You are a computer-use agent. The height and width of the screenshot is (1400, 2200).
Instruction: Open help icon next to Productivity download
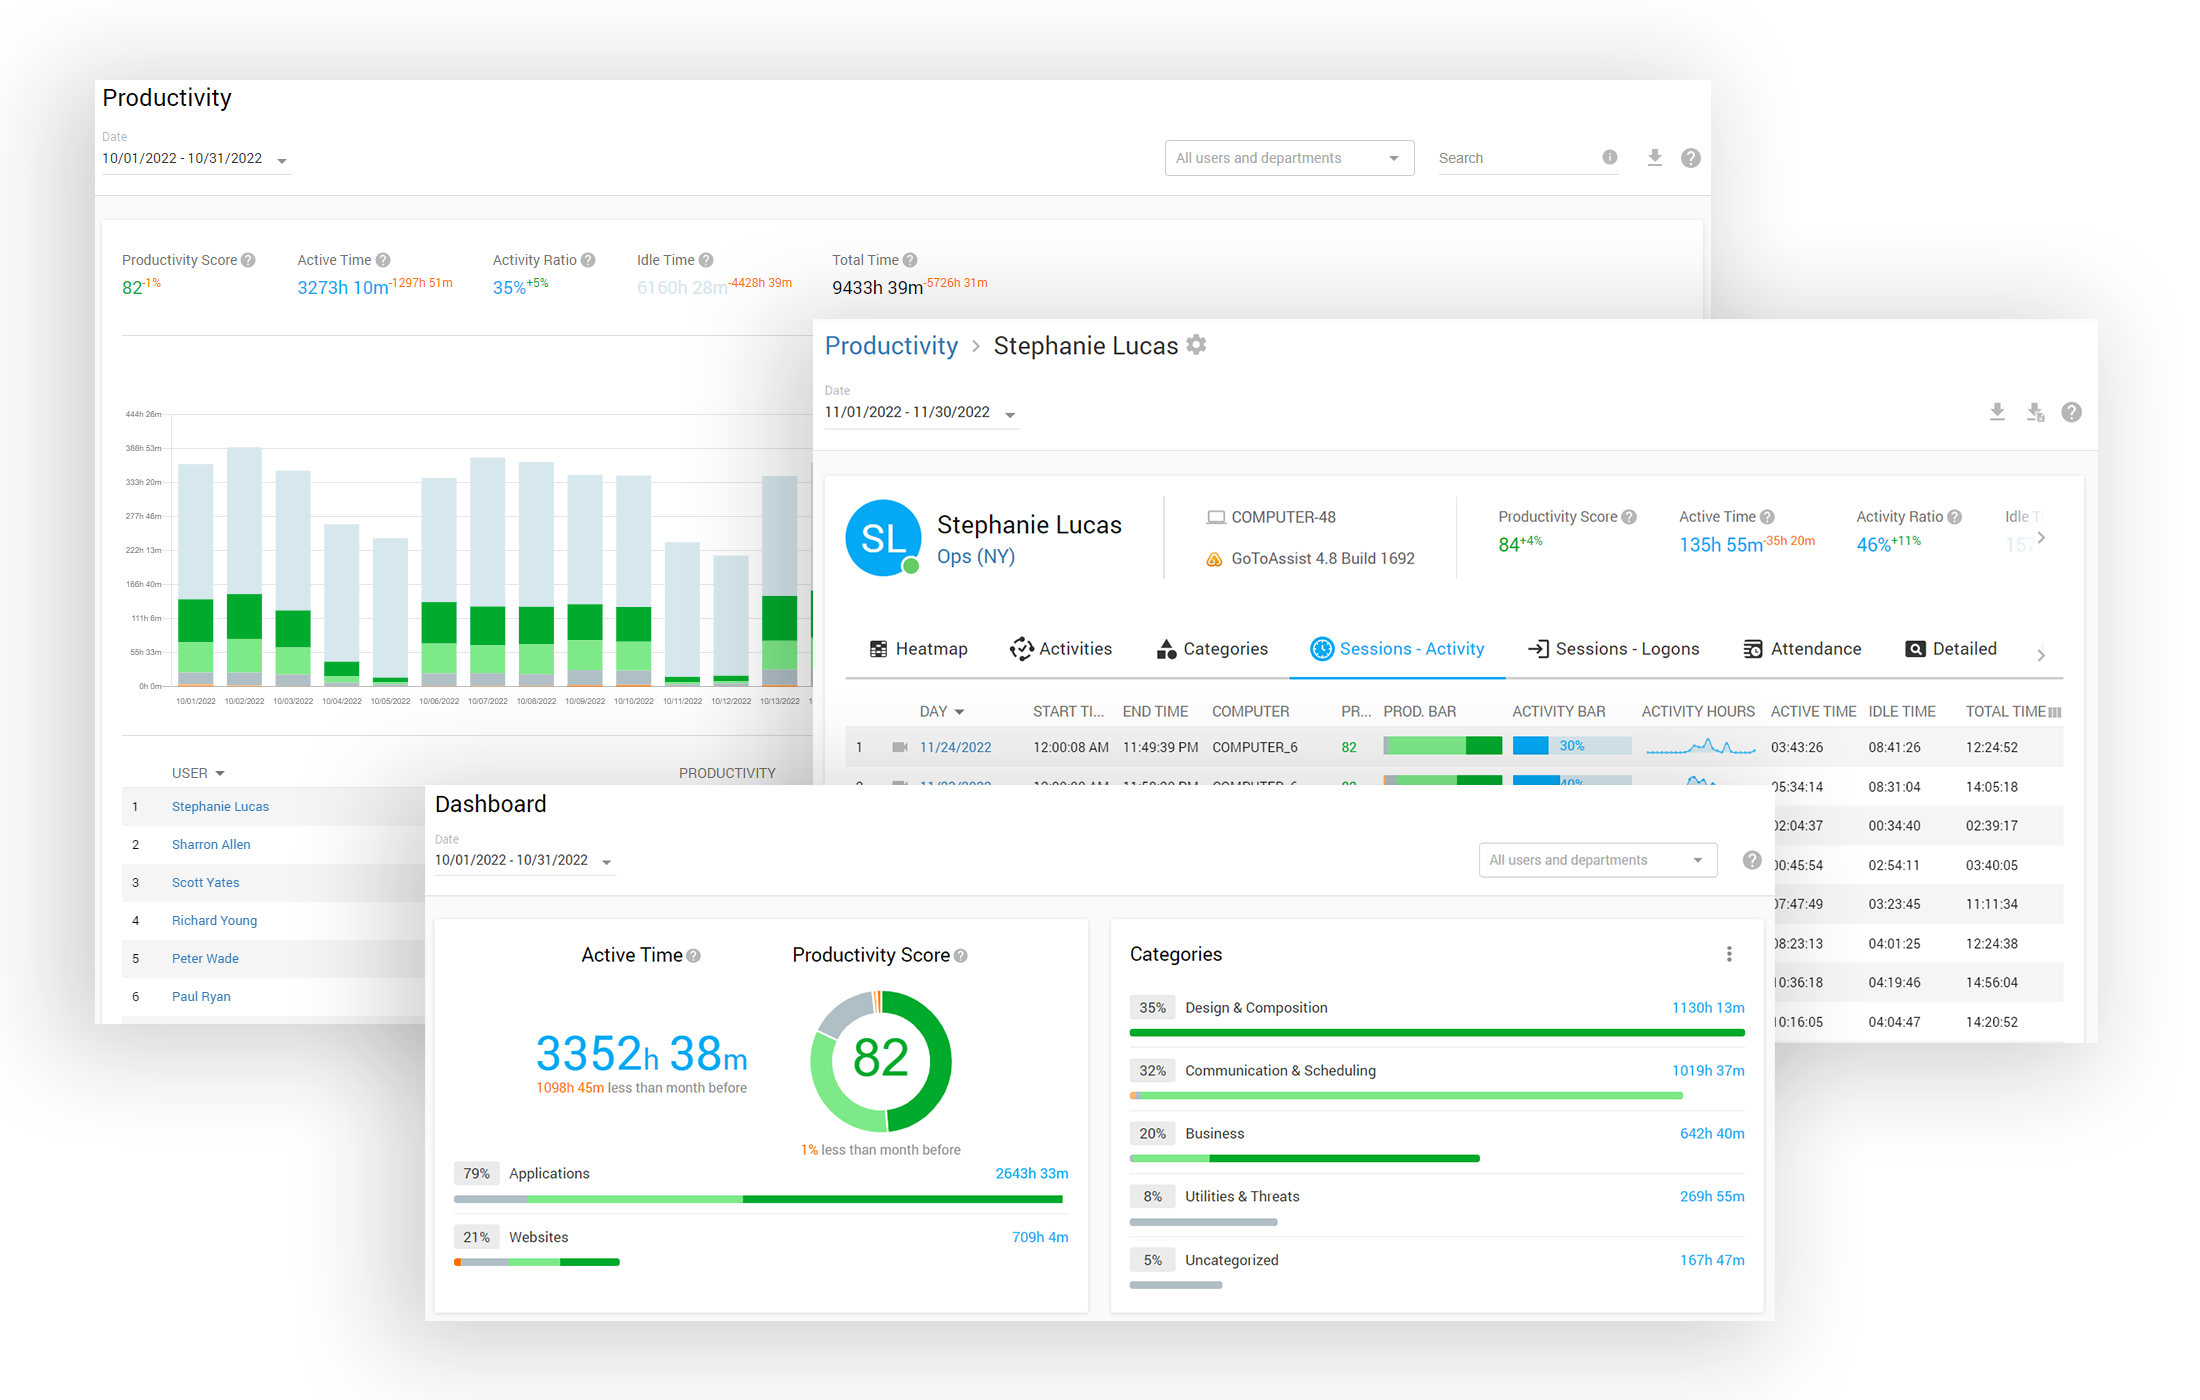[1690, 158]
